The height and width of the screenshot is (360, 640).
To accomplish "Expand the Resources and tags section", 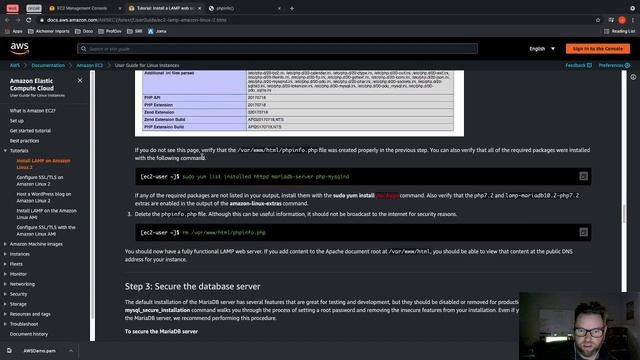I will (x=5, y=314).
